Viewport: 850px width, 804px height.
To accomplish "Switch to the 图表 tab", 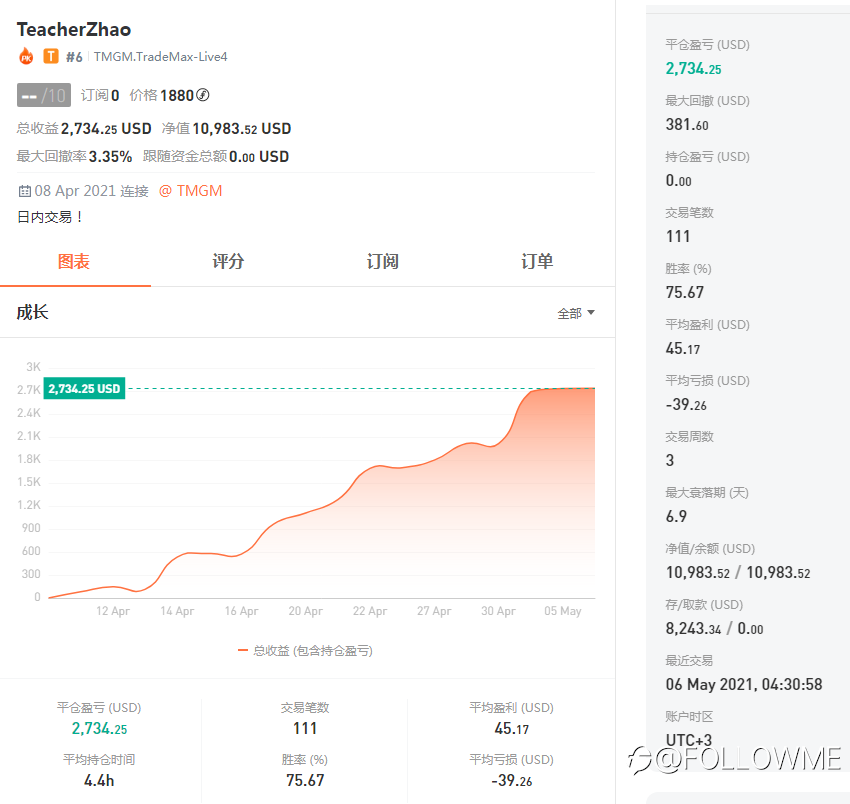I will [x=74, y=262].
